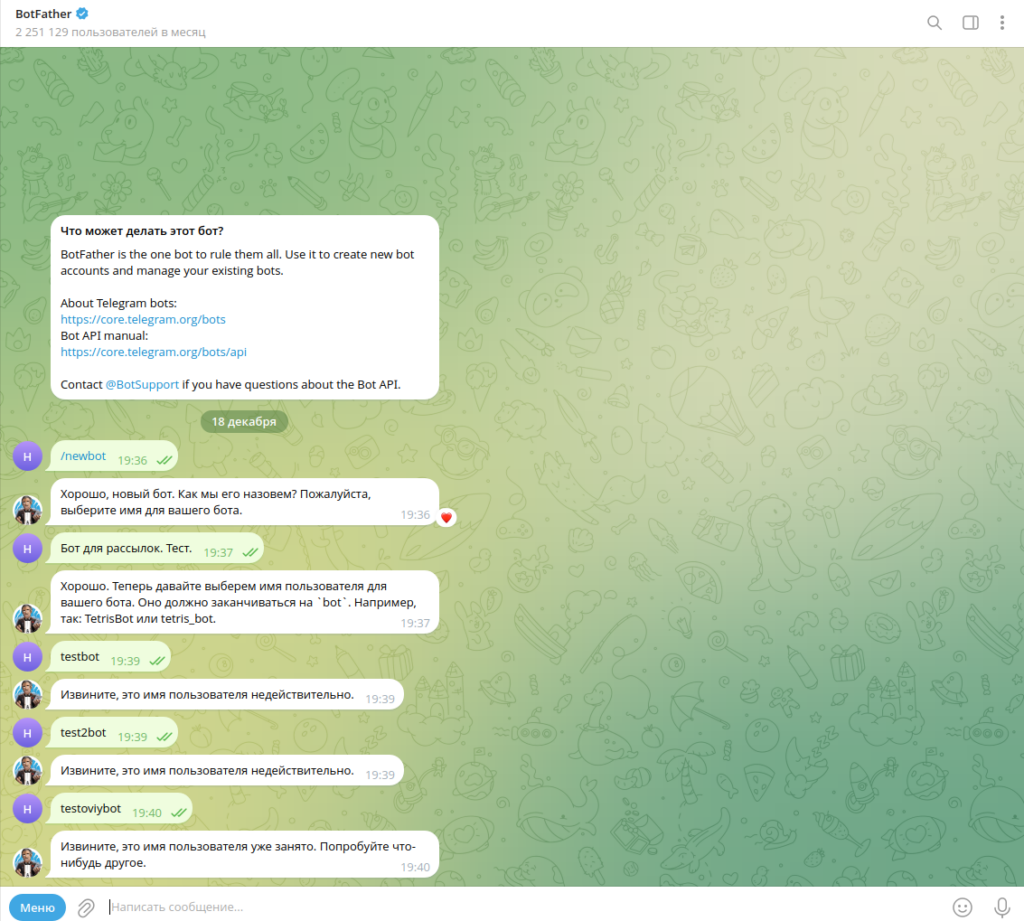The image size is (1024, 921).
Task: Open the emoji picker smiley icon
Action: (x=963, y=907)
